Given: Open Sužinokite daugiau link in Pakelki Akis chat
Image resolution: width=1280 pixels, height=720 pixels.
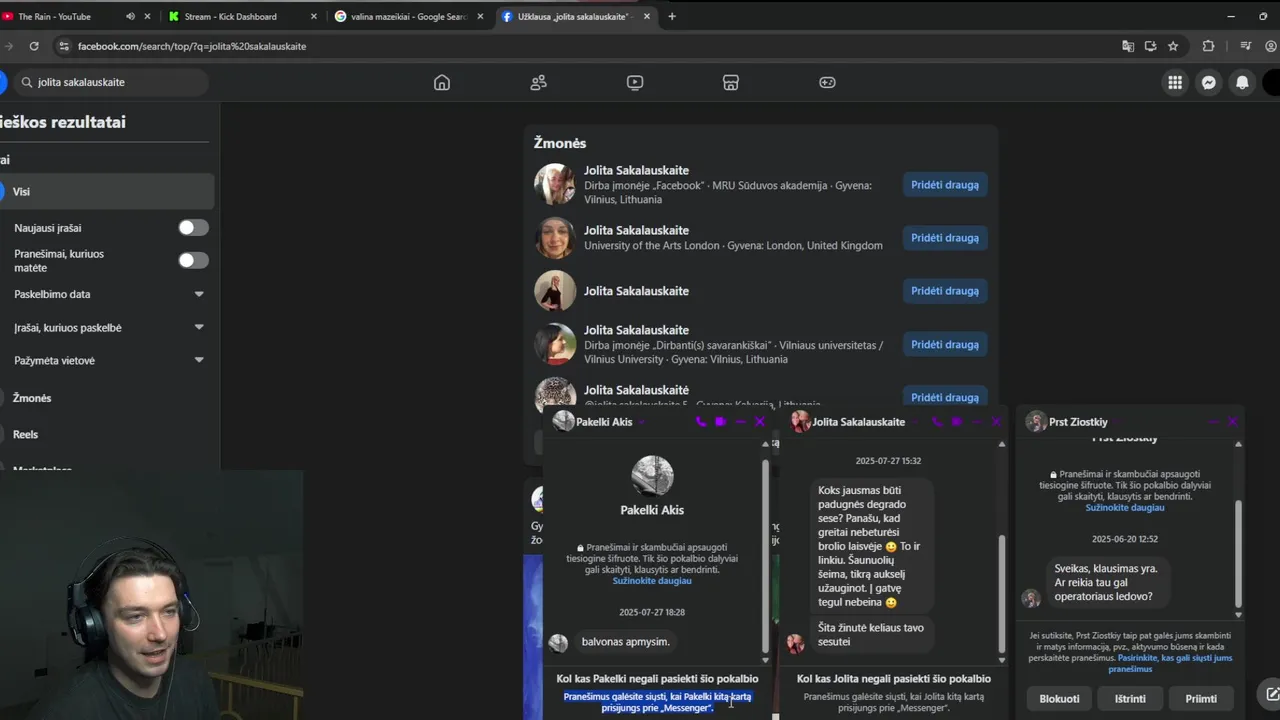Looking at the screenshot, I should pyautogui.click(x=652, y=581).
